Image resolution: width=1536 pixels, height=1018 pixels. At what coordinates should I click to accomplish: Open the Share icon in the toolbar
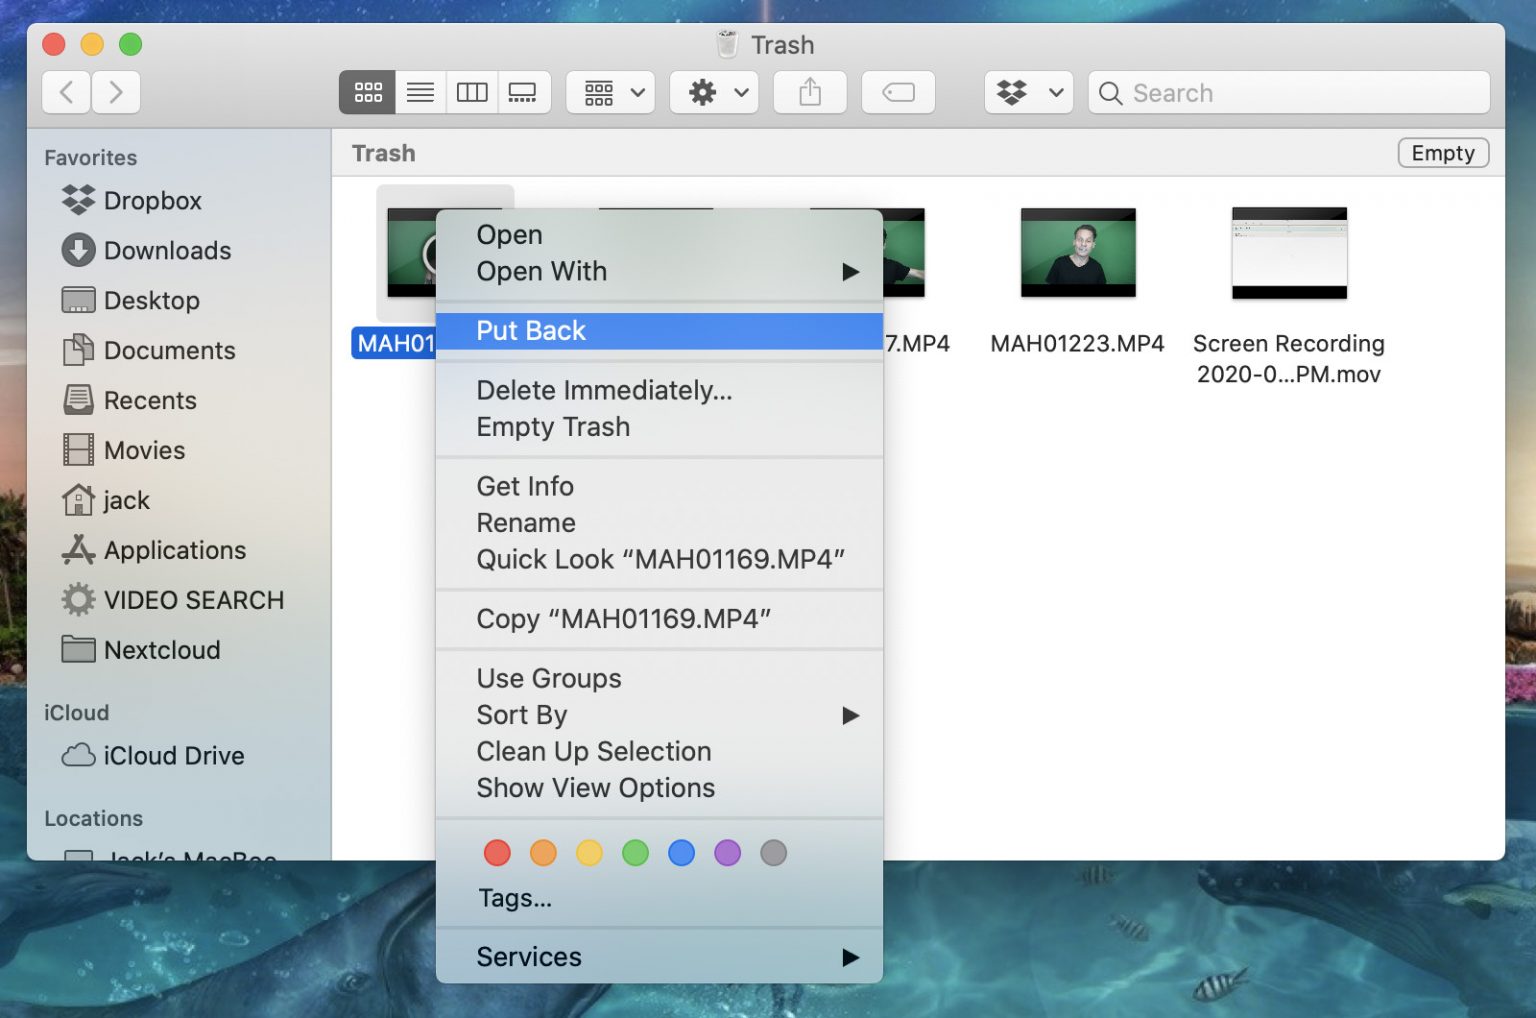[809, 92]
